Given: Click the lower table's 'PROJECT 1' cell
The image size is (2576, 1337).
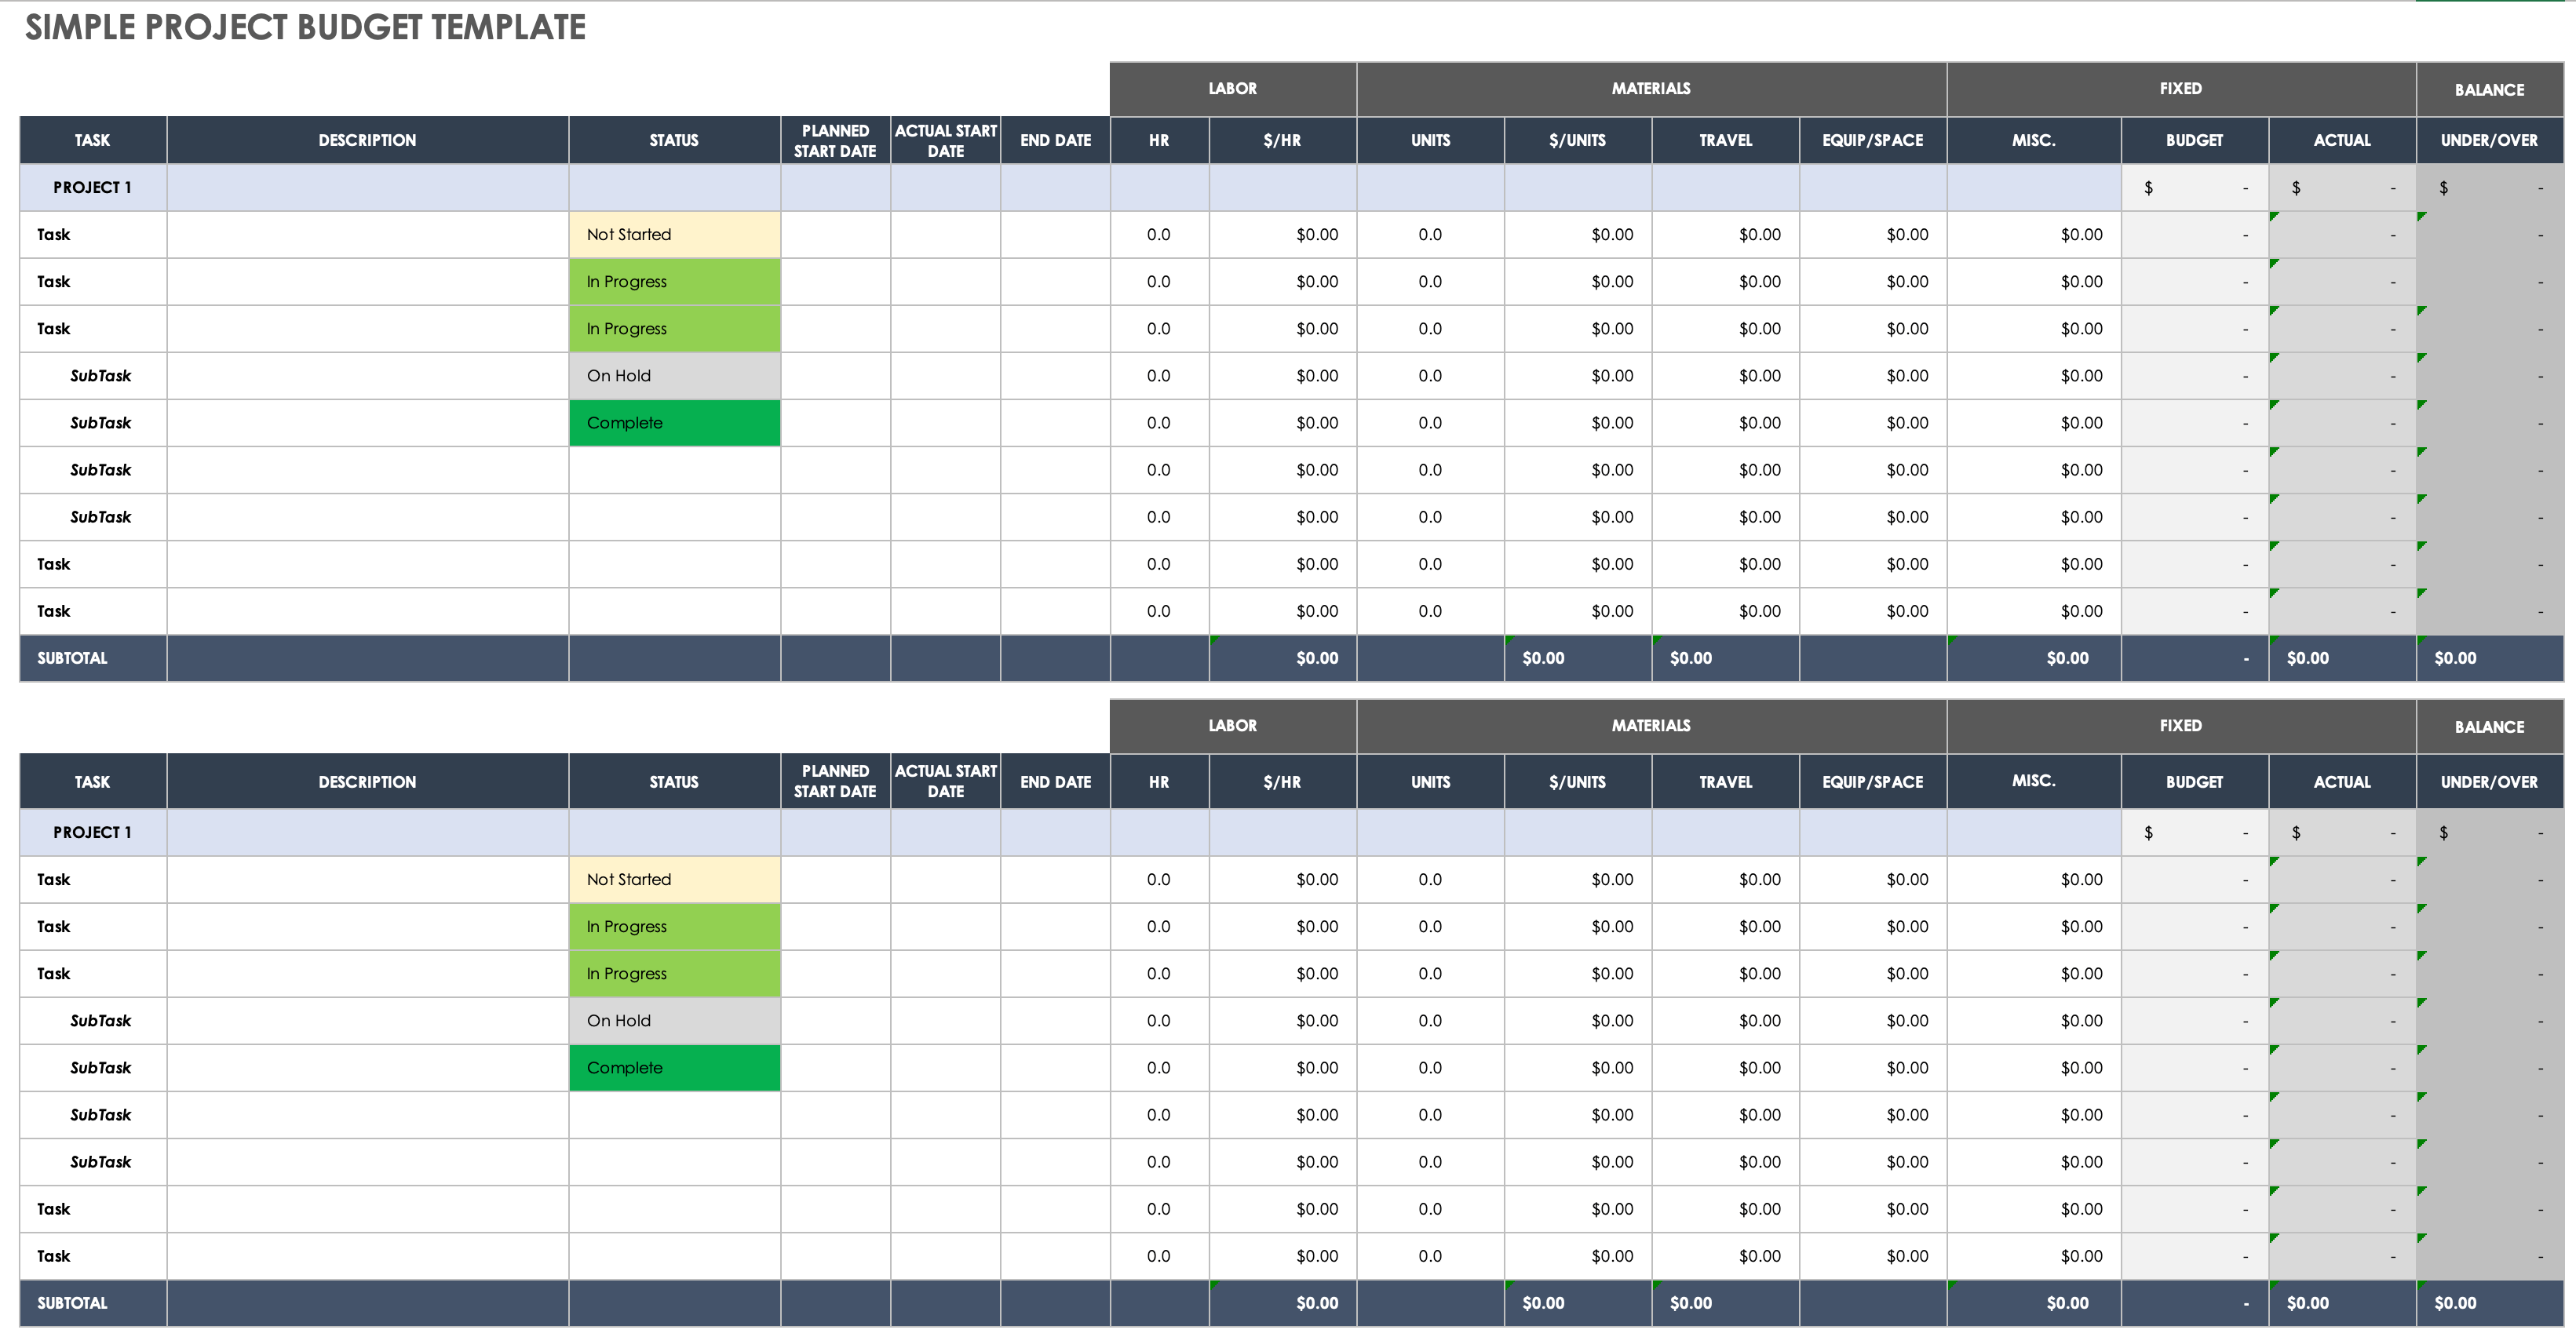Looking at the screenshot, I should [x=93, y=833].
